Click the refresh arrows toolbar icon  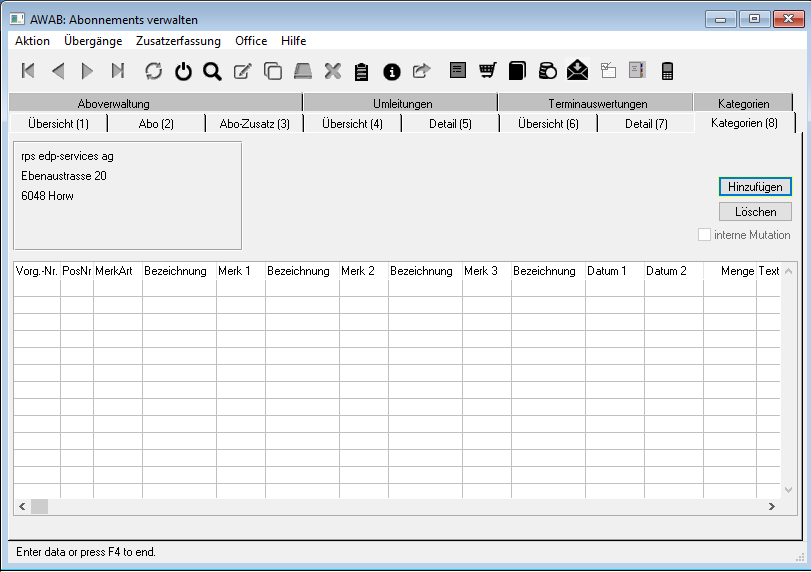(153, 70)
